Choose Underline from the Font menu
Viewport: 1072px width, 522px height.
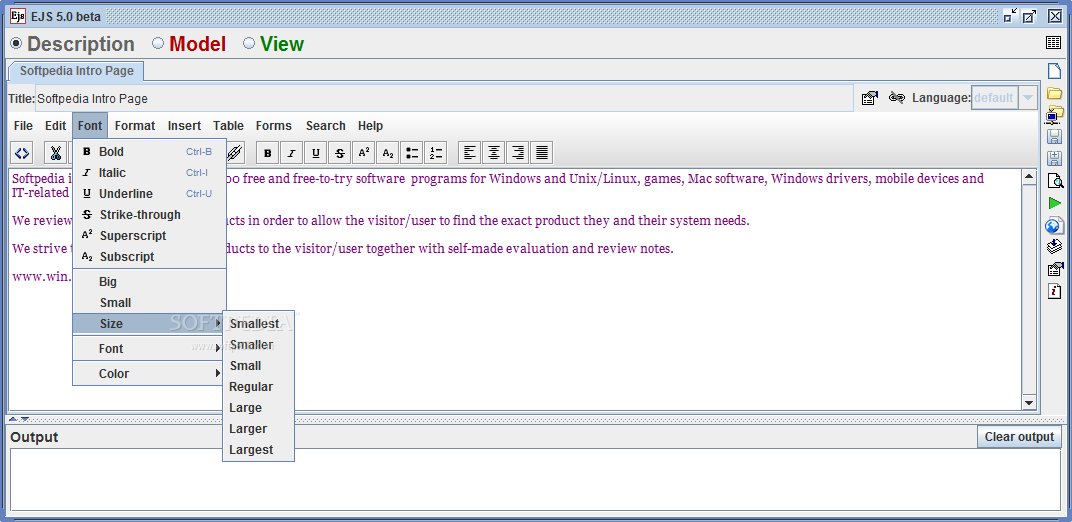tap(149, 194)
